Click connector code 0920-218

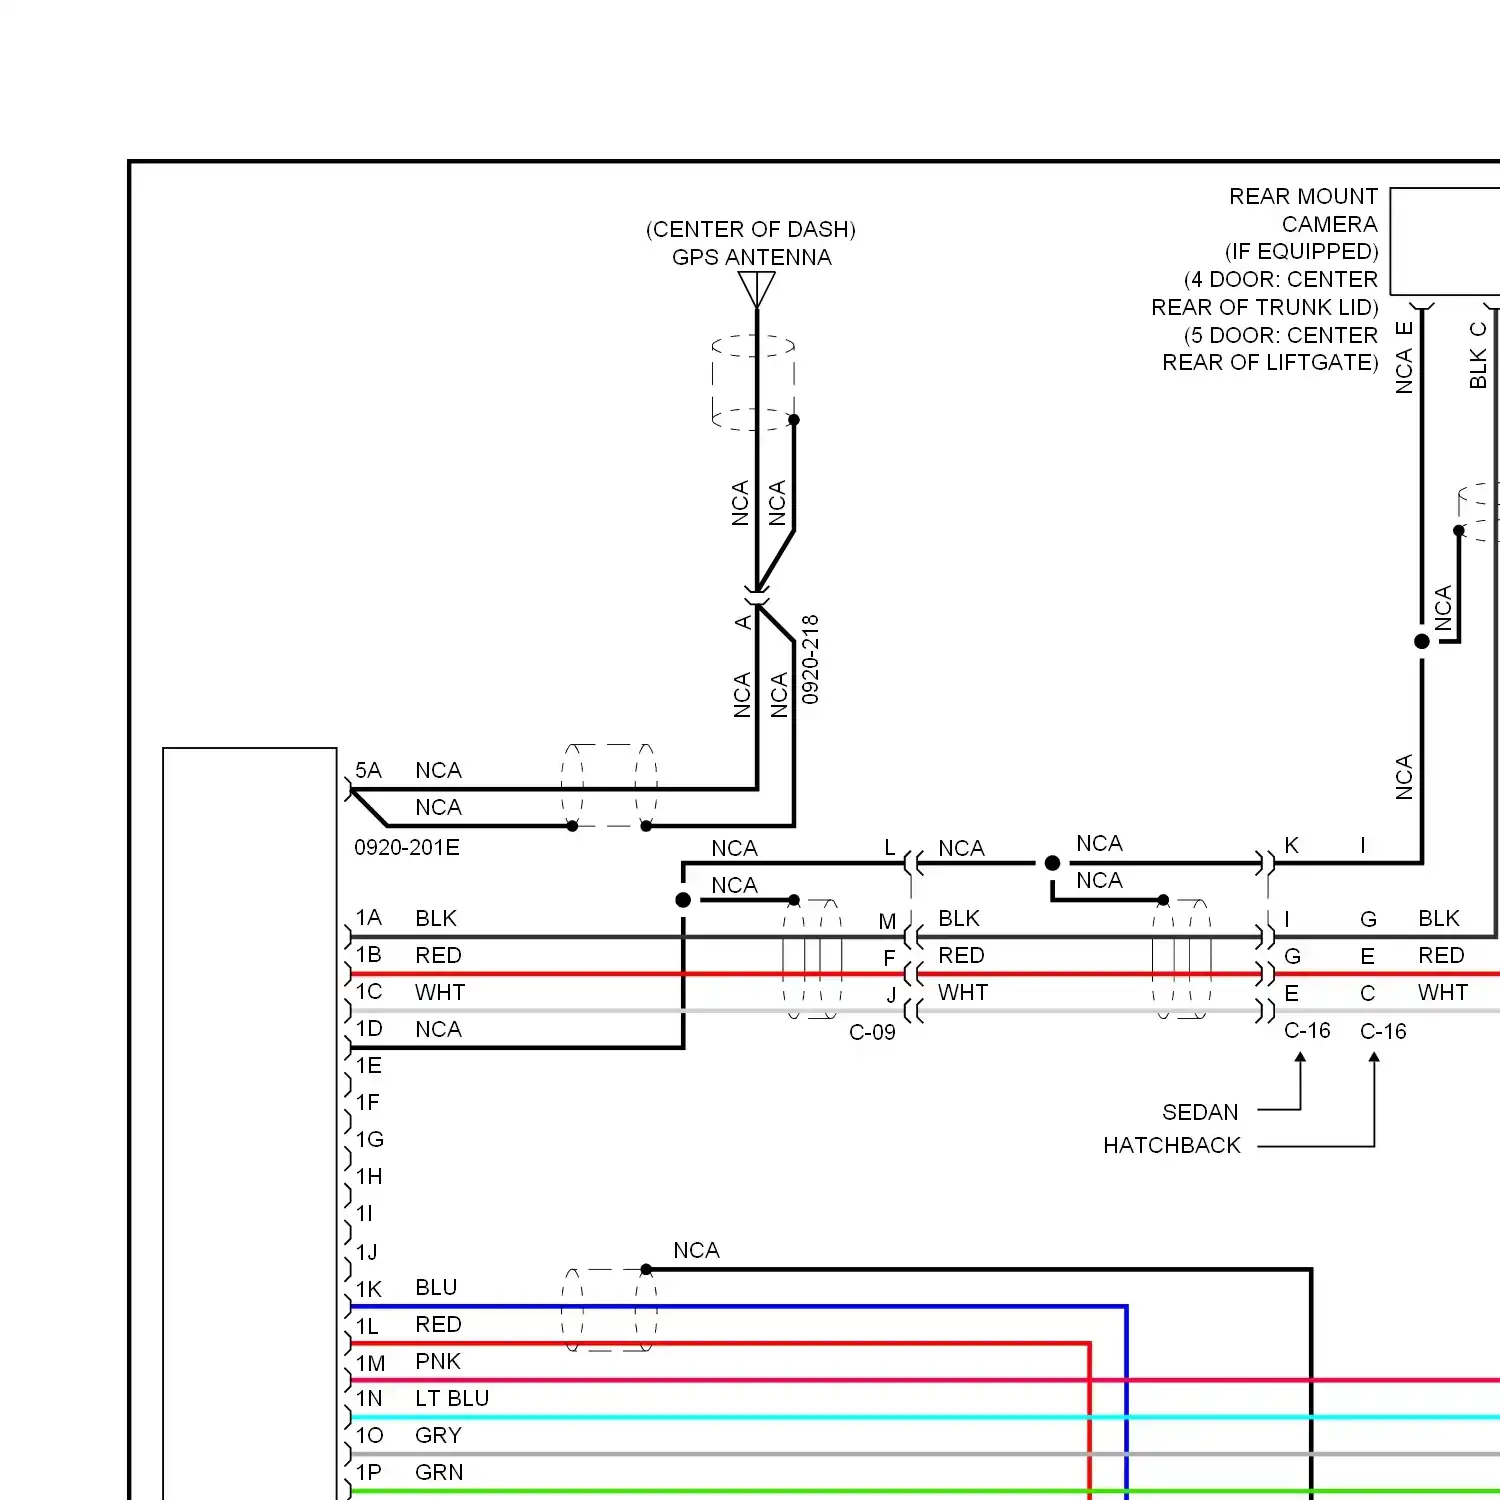pyautogui.click(x=810, y=659)
